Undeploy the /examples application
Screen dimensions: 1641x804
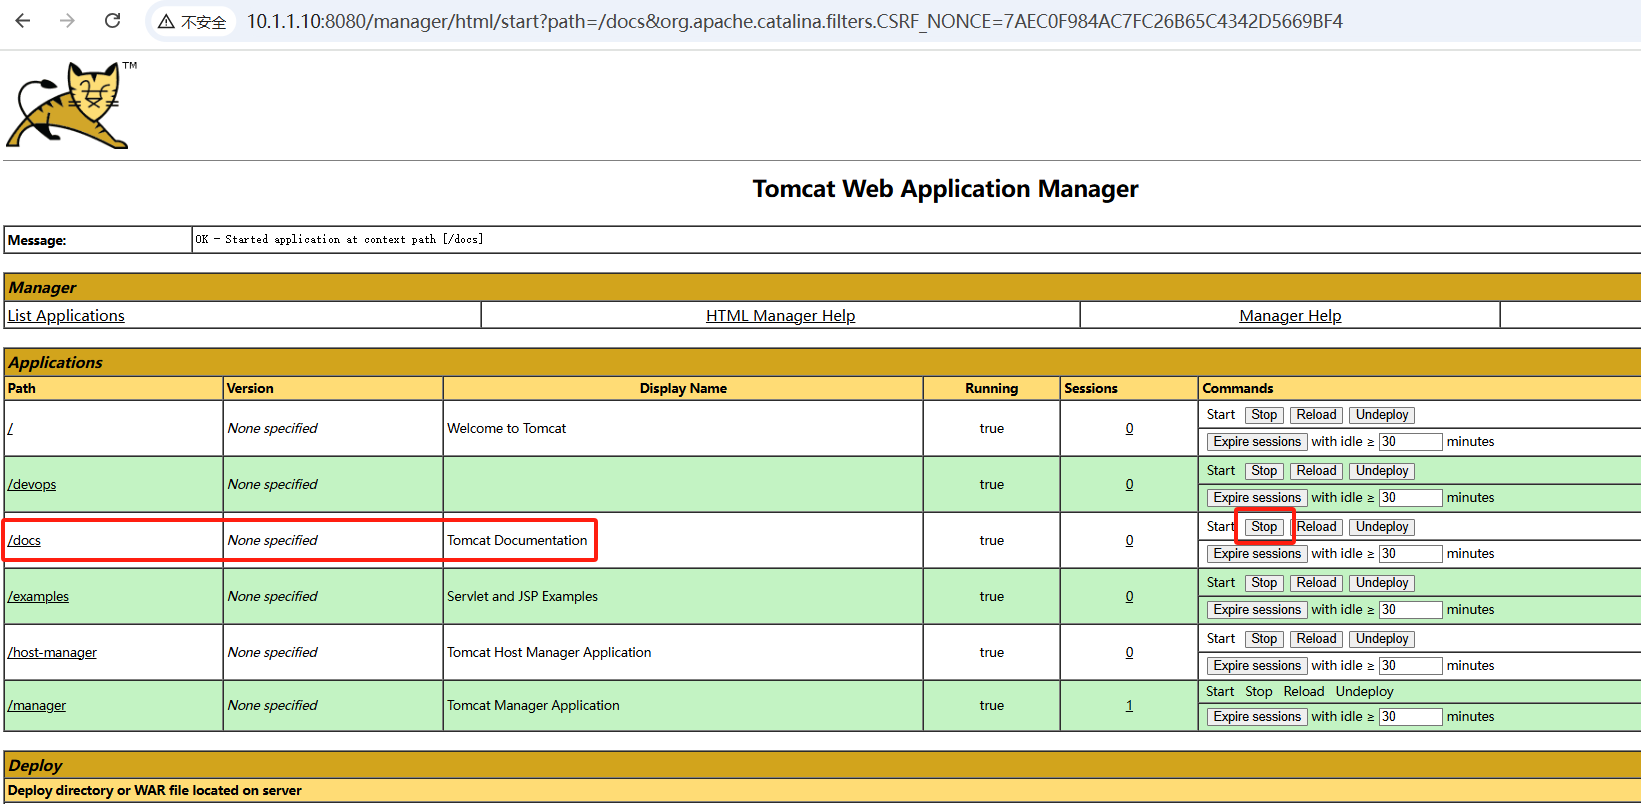tap(1382, 583)
